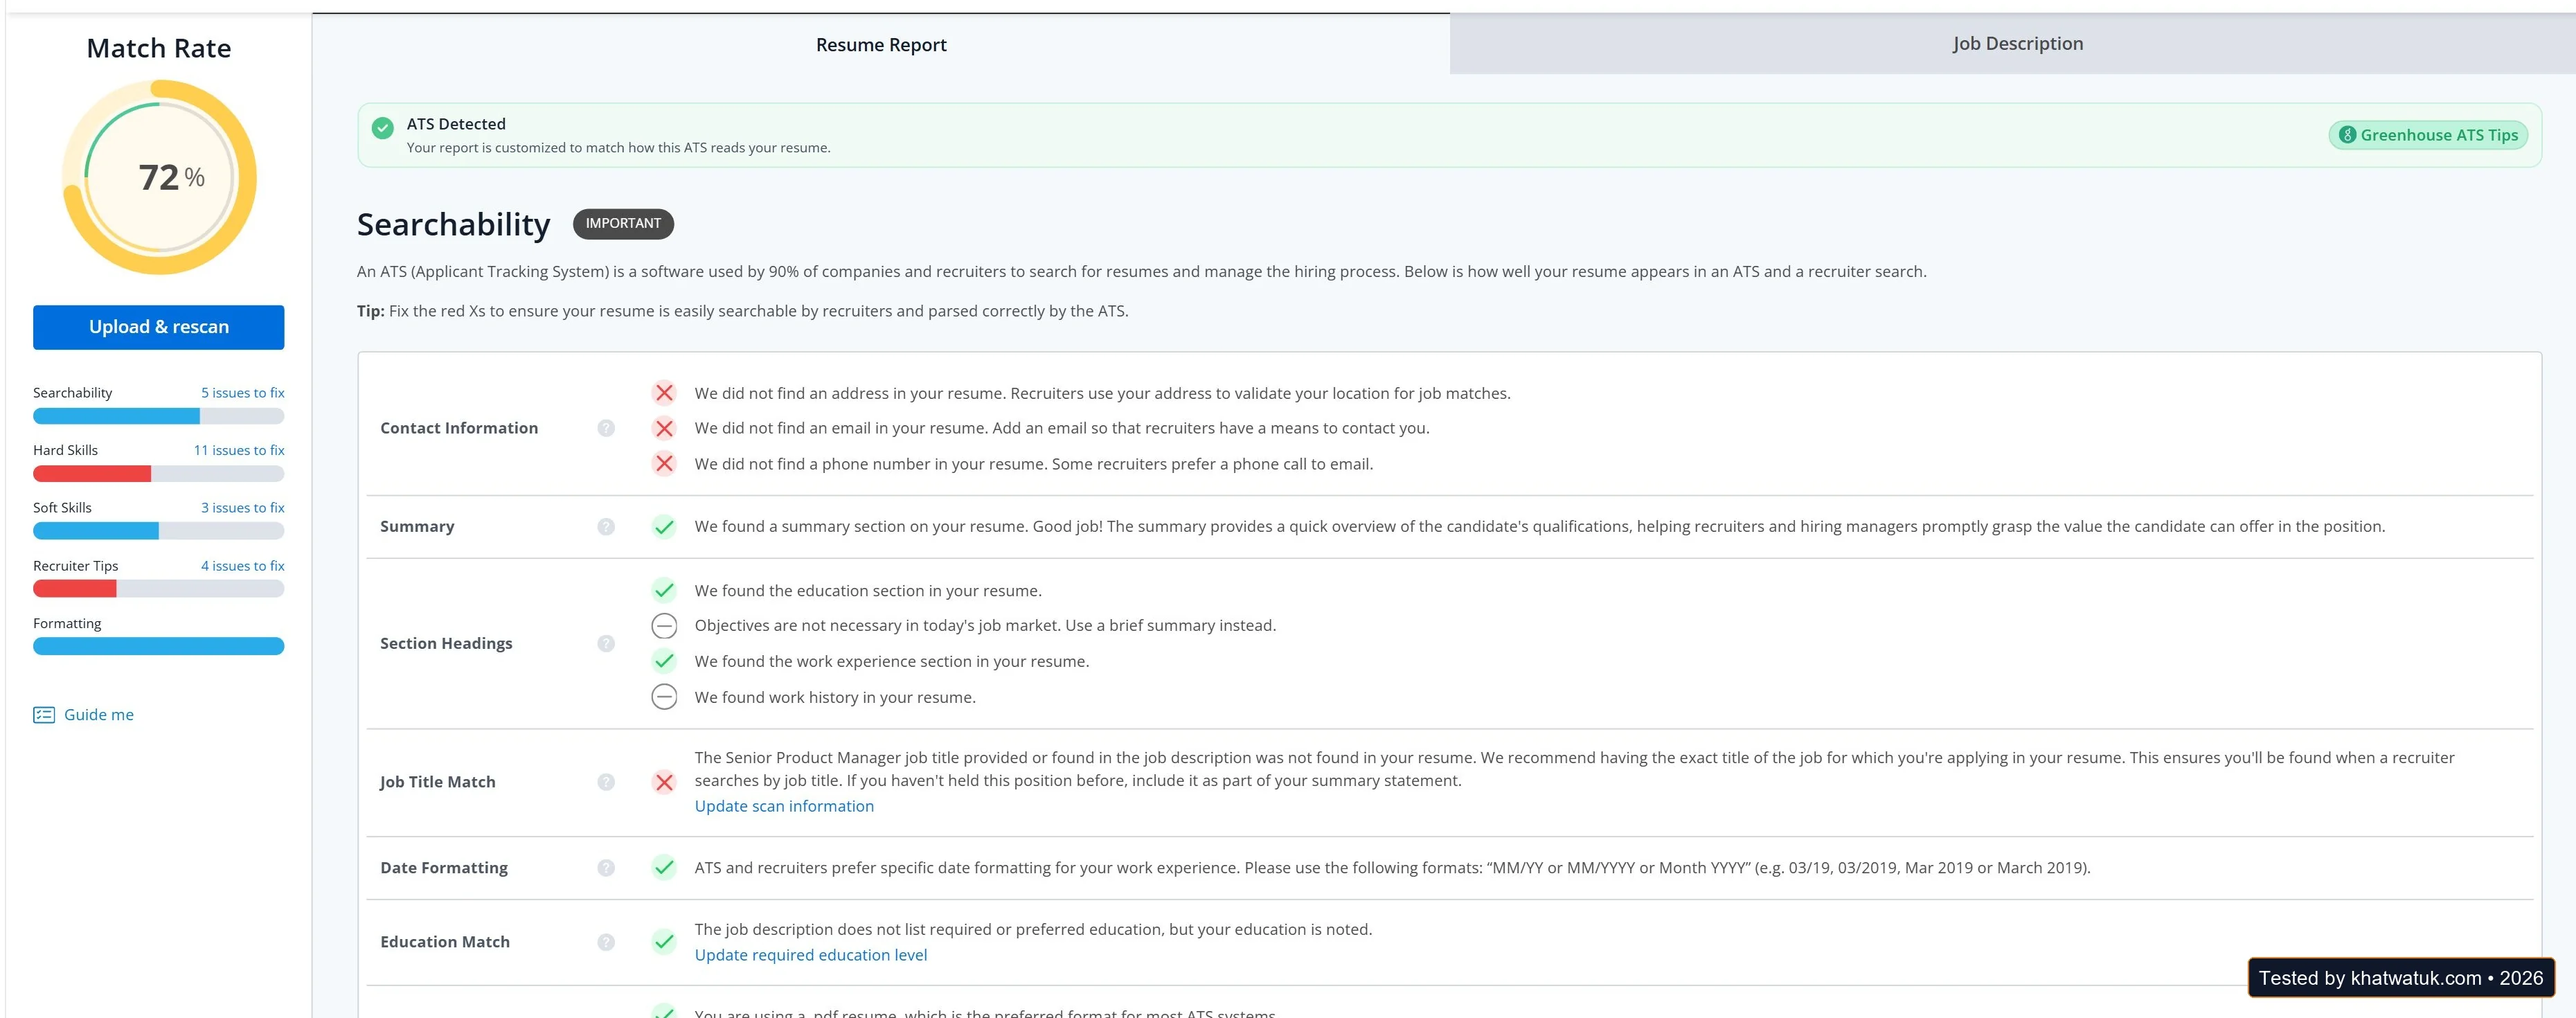Open the Job Title Match help icon
Image resolution: width=2576 pixels, height=1018 pixels.
pos(606,782)
